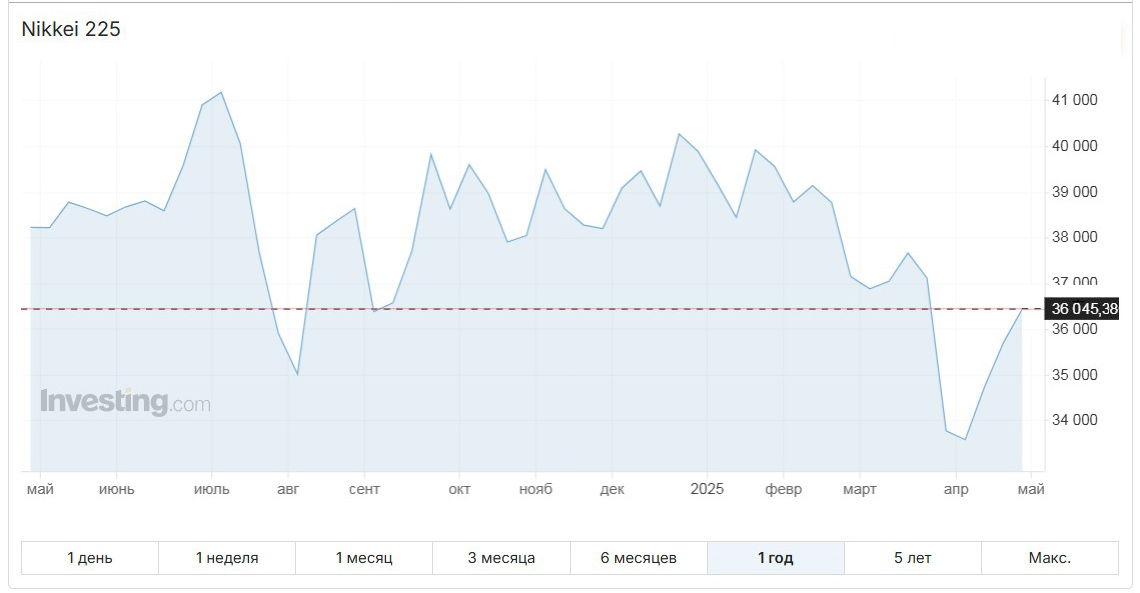Click the "май" label right after "апр"
This screenshot has width=1140, height=593.
[1031, 489]
